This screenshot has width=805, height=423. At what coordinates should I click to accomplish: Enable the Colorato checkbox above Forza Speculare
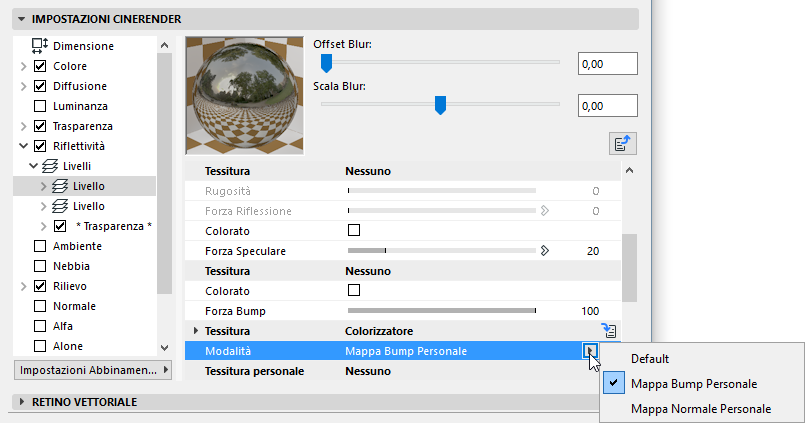[353, 230]
